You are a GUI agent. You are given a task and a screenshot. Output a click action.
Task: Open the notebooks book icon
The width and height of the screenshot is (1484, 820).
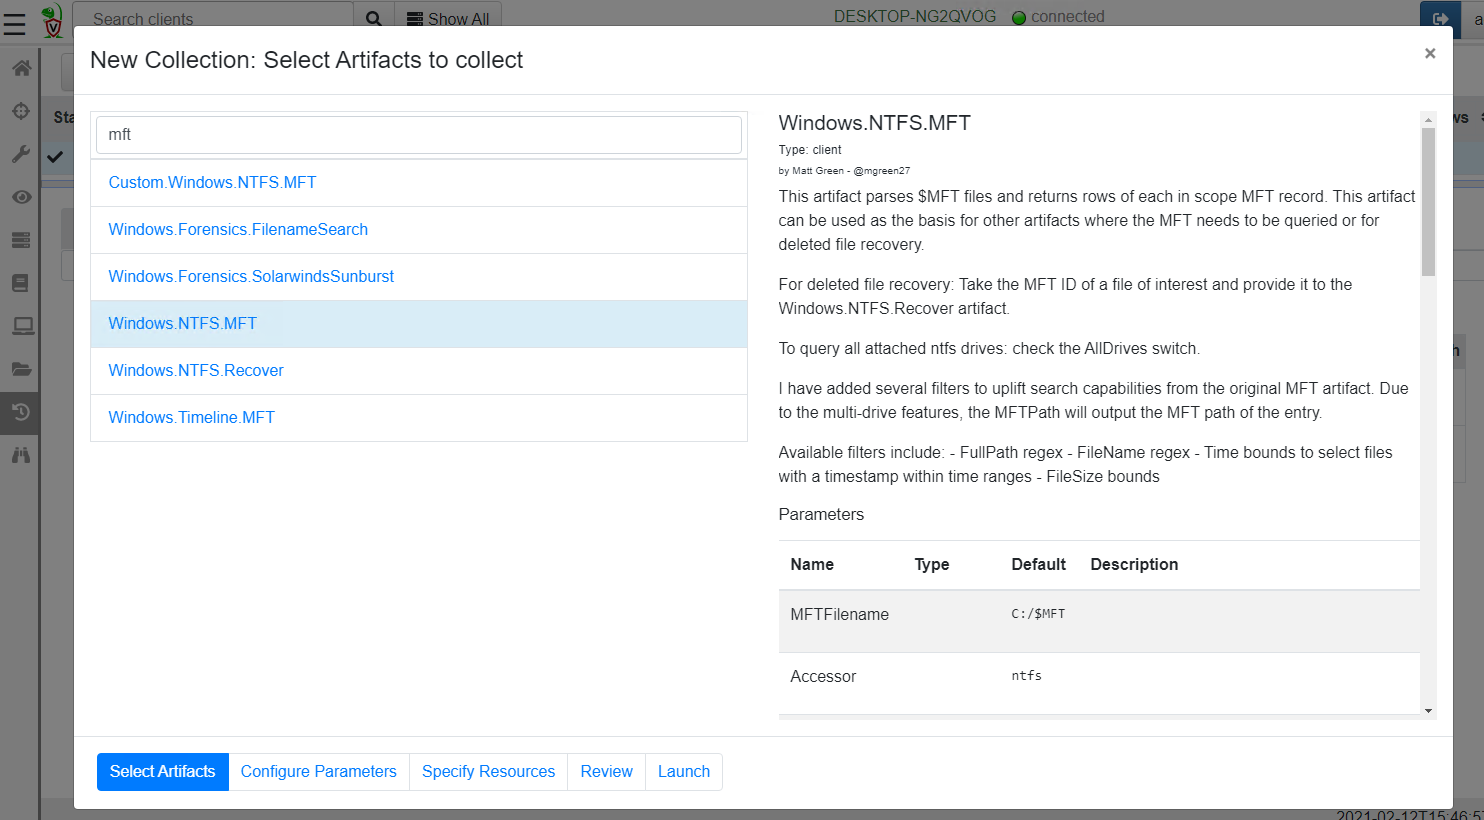(21, 283)
